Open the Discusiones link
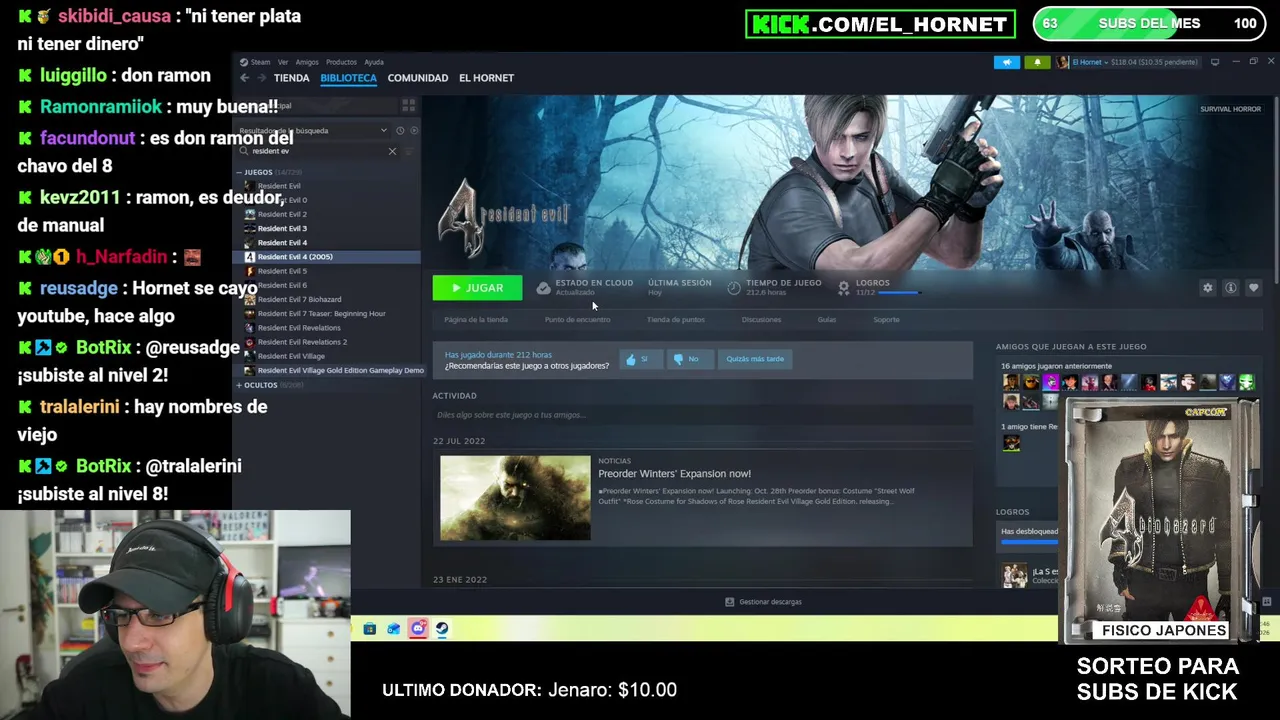The width and height of the screenshot is (1280, 720). click(x=761, y=320)
